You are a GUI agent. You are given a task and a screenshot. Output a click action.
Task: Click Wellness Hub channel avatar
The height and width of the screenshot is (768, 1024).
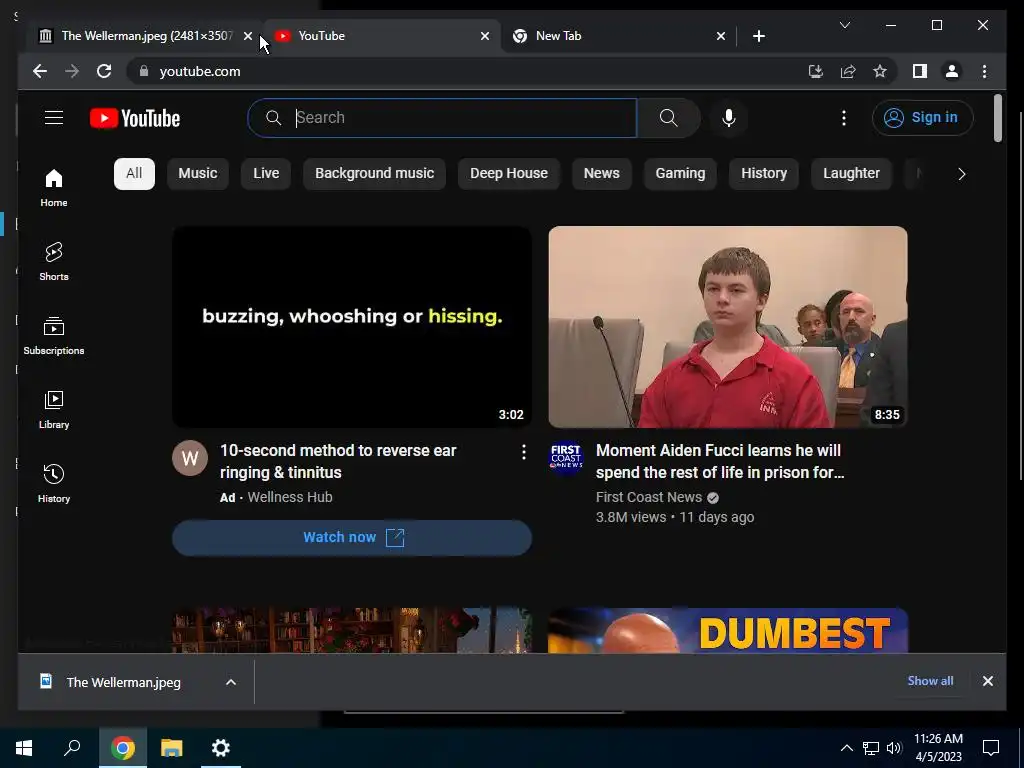coord(190,458)
